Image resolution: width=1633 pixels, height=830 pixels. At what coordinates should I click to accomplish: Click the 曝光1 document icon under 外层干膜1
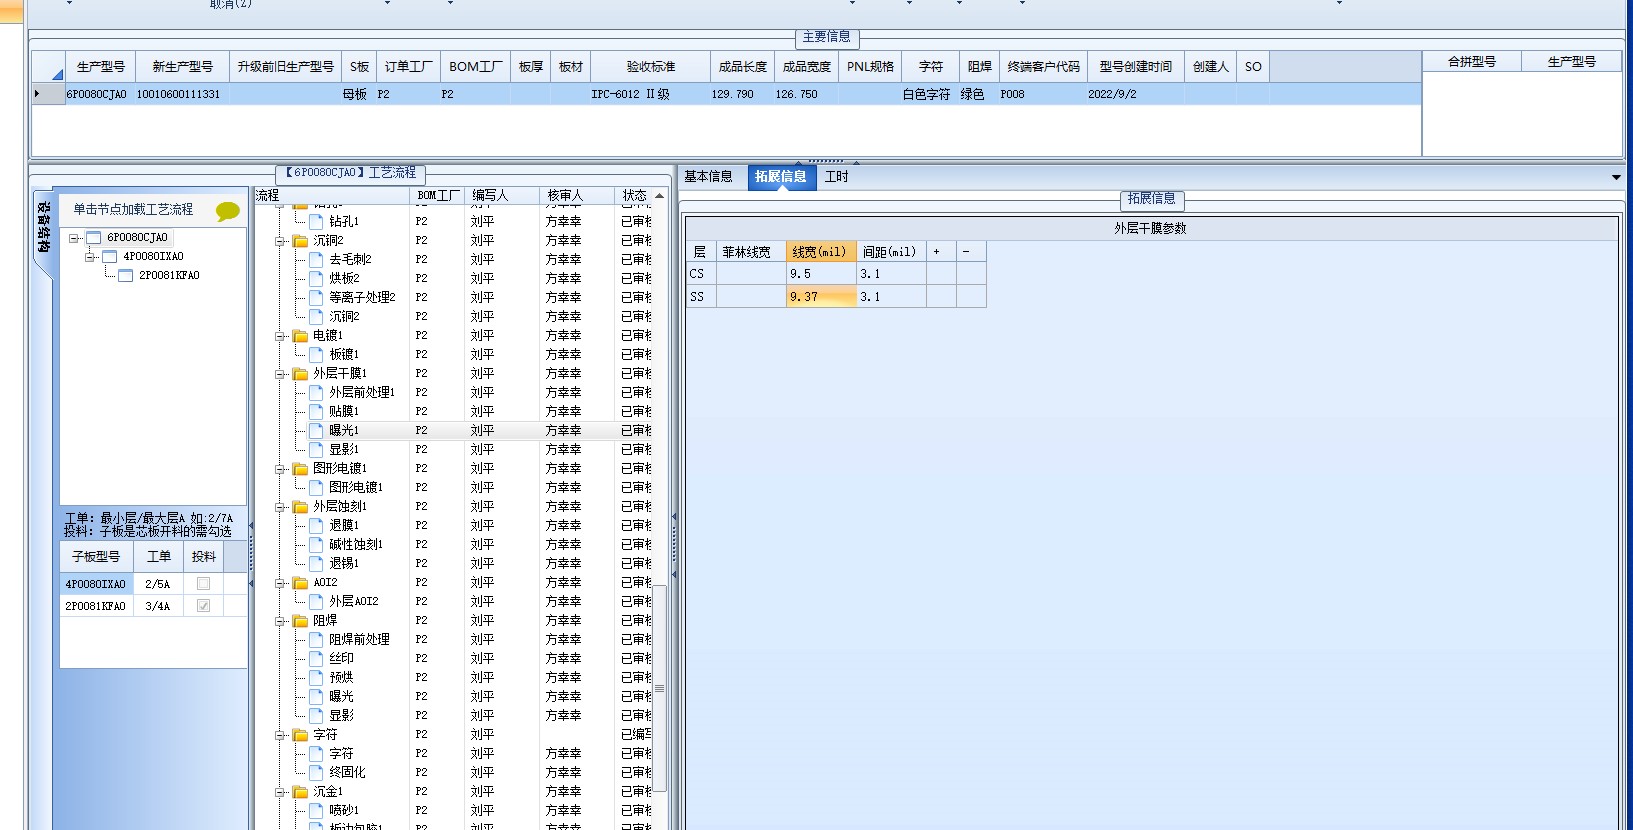316,431
